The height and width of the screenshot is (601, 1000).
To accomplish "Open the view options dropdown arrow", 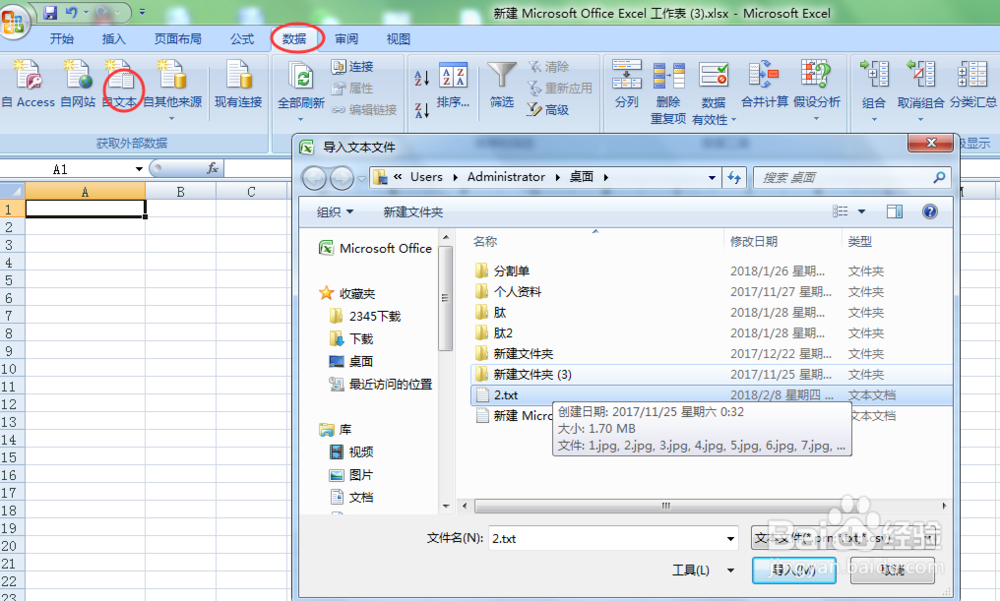I will (x=861, y=211).
